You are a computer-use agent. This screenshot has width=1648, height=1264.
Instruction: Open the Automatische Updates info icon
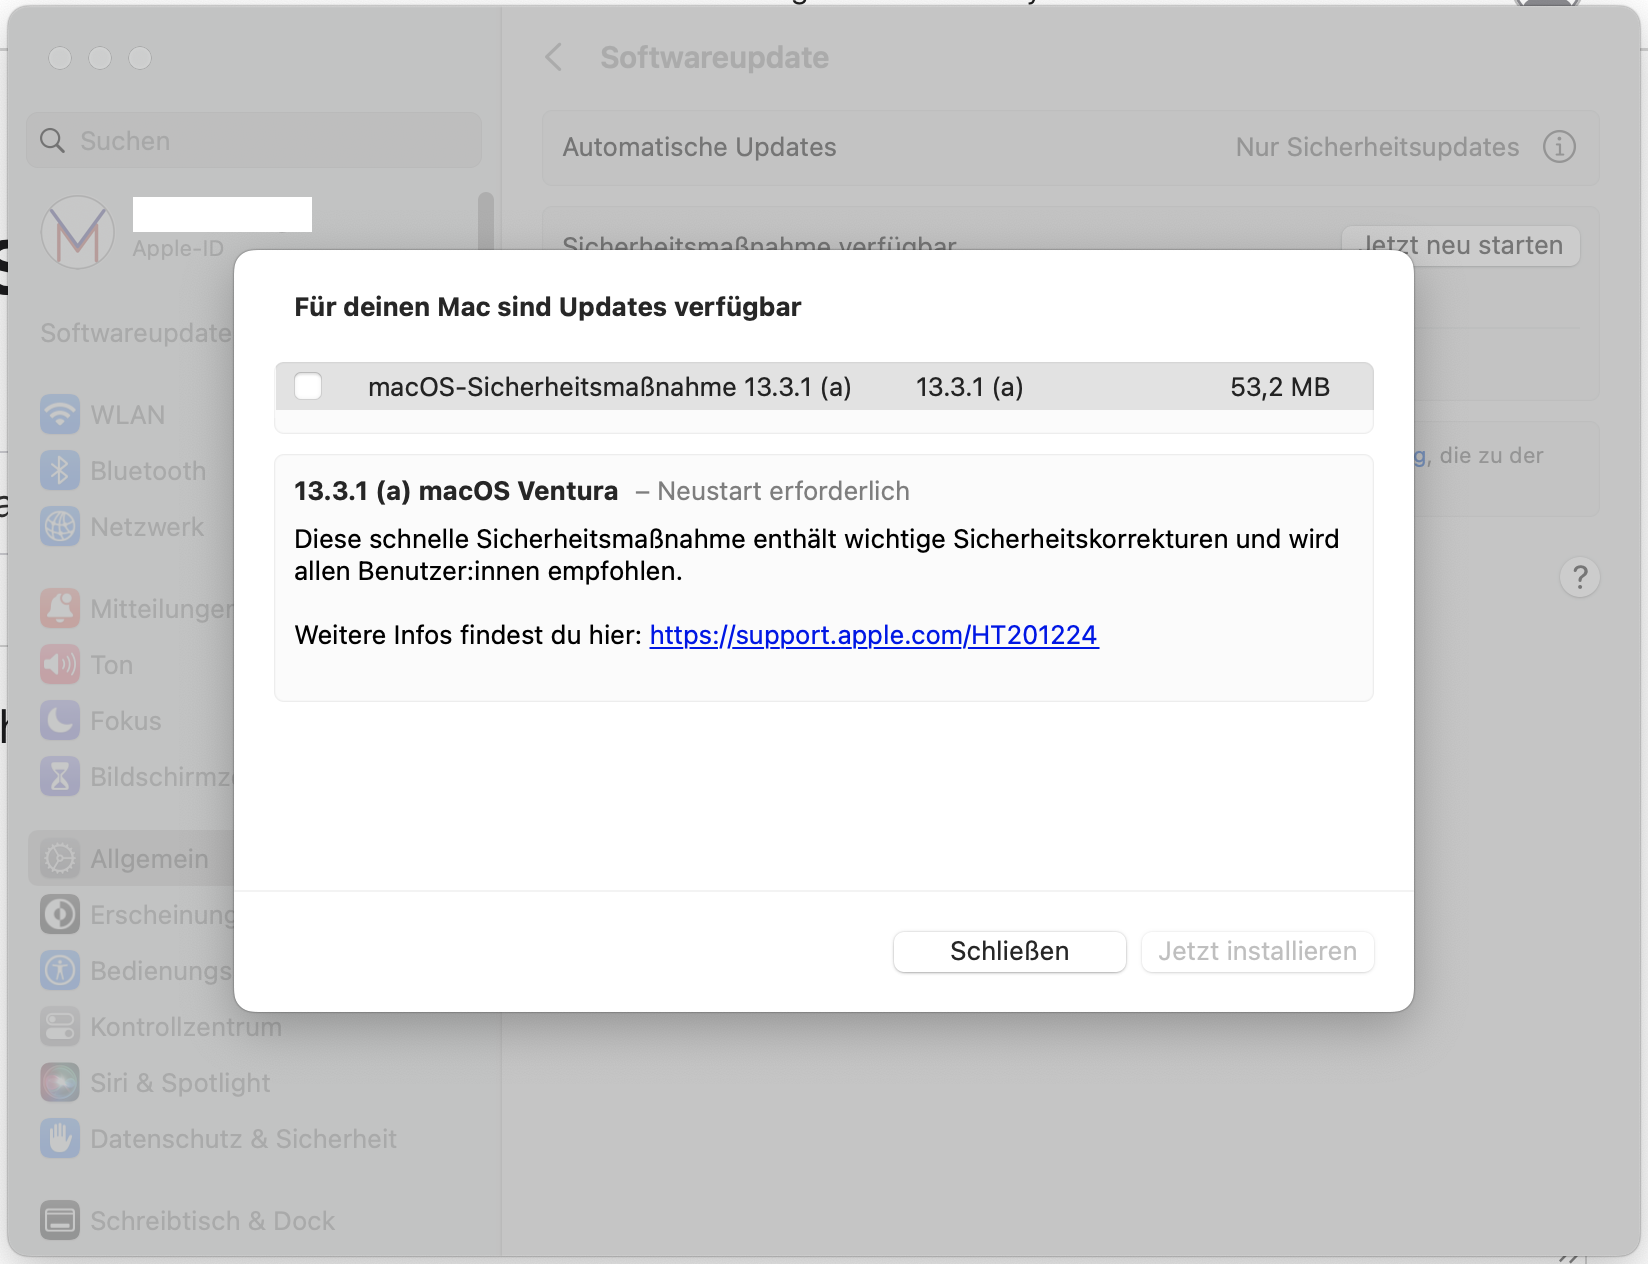click(1559, 147)
